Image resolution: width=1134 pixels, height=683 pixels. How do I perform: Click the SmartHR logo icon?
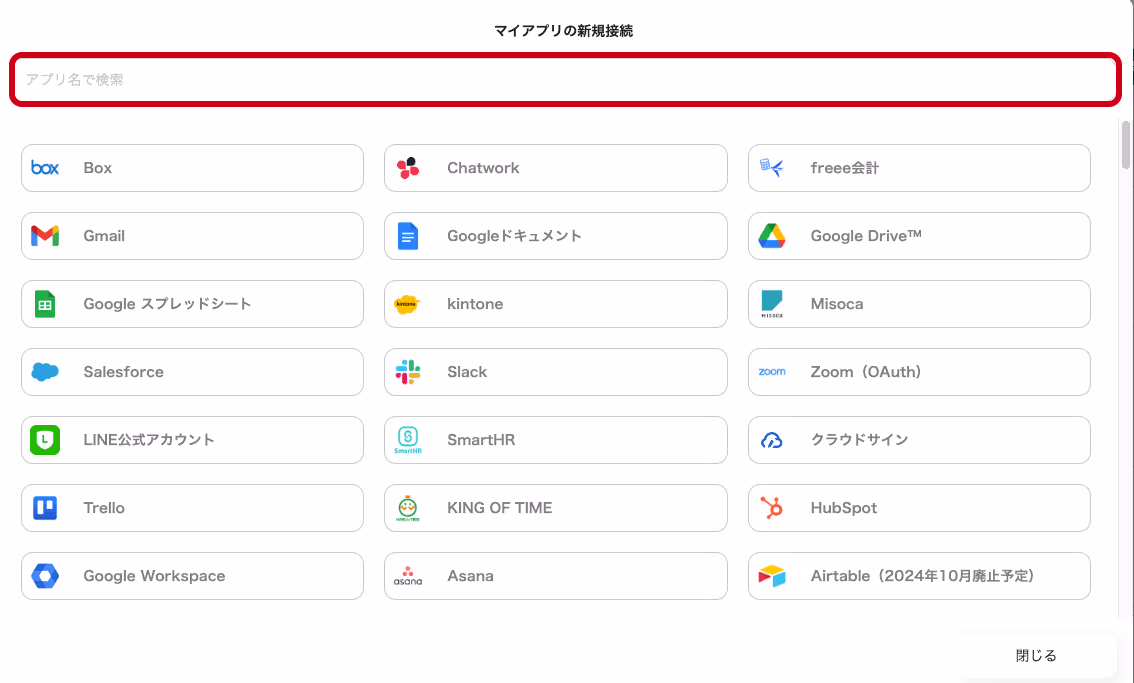tap(408, 440)
